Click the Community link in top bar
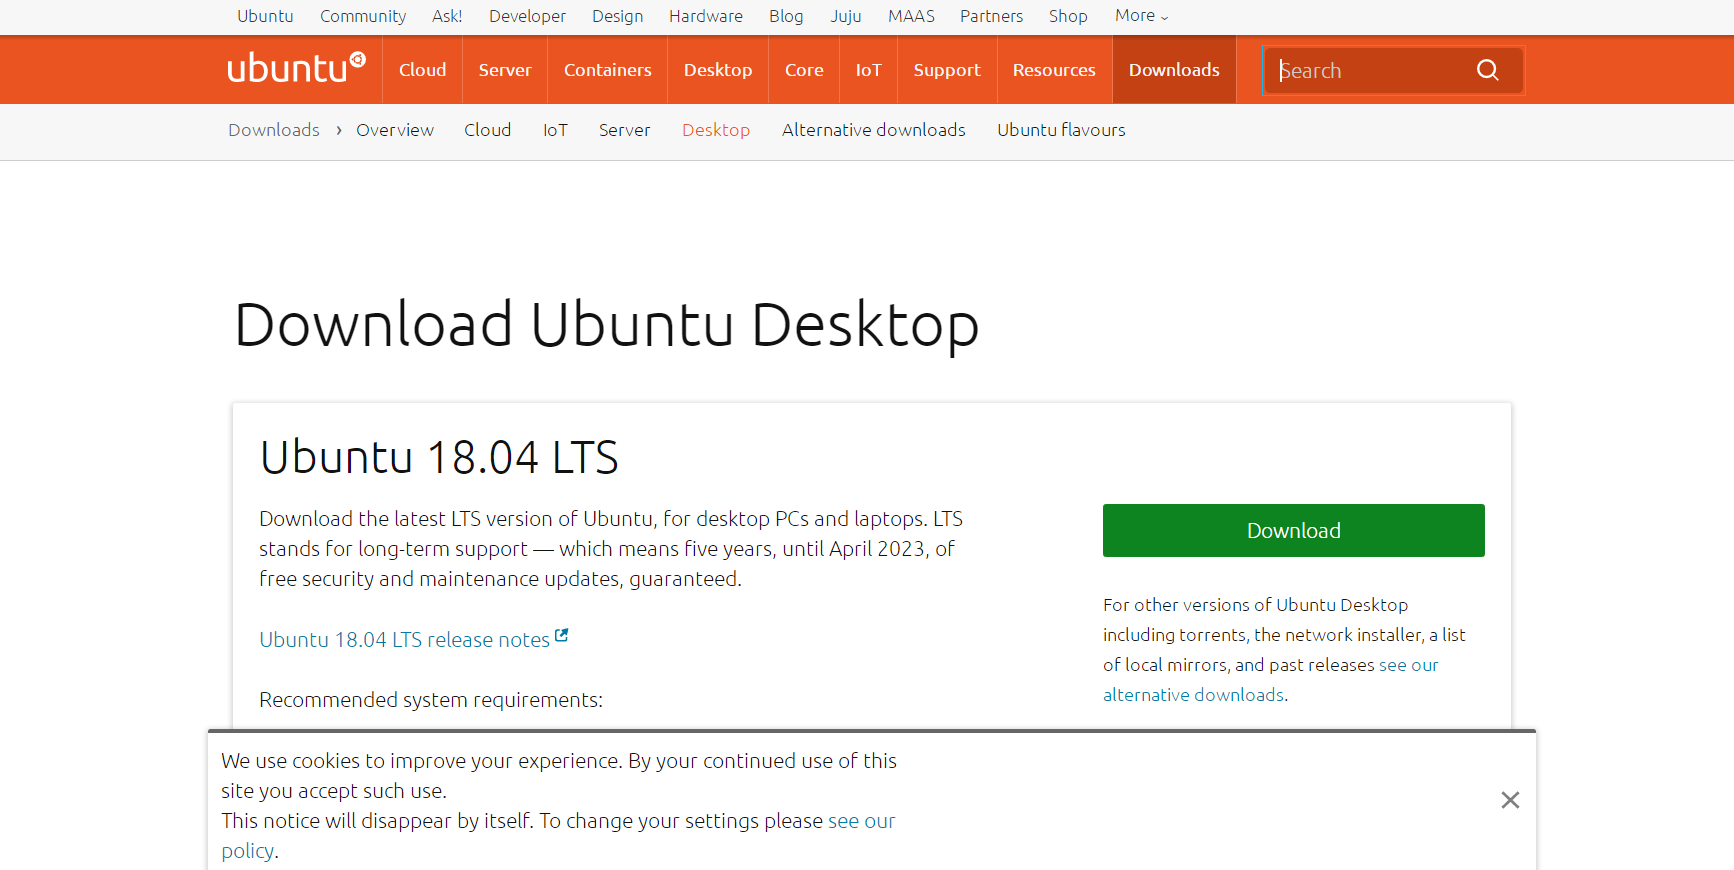1734x870 pixels. coord(363,16)
